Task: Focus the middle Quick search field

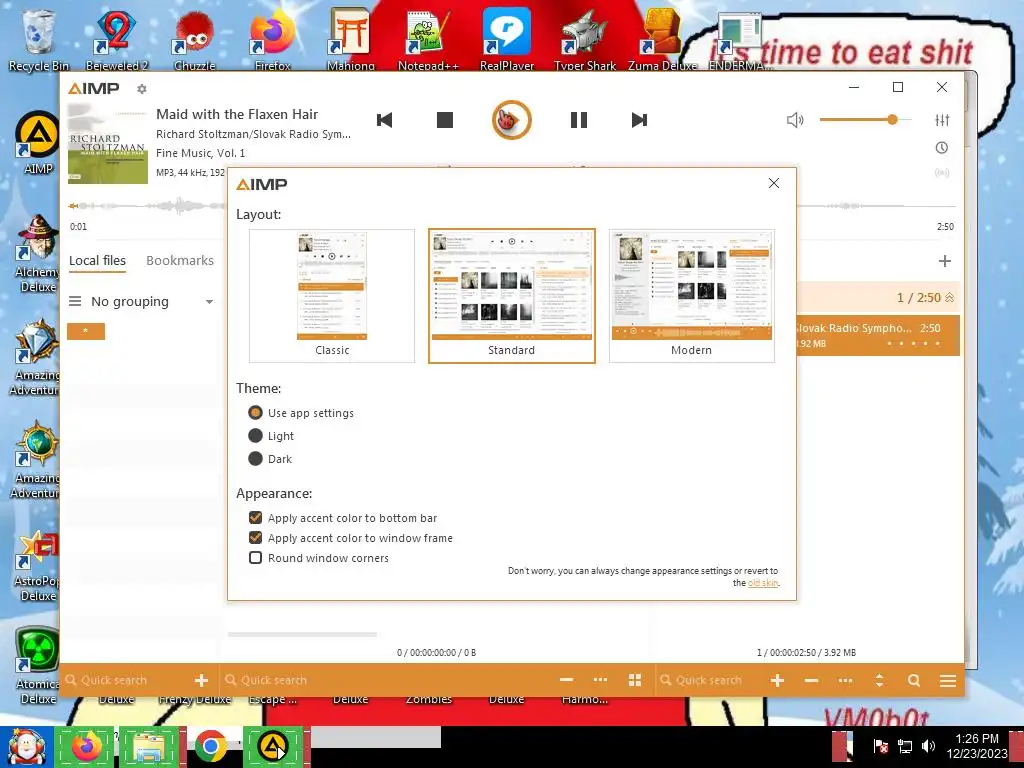Action: click(x=389, y=680)
